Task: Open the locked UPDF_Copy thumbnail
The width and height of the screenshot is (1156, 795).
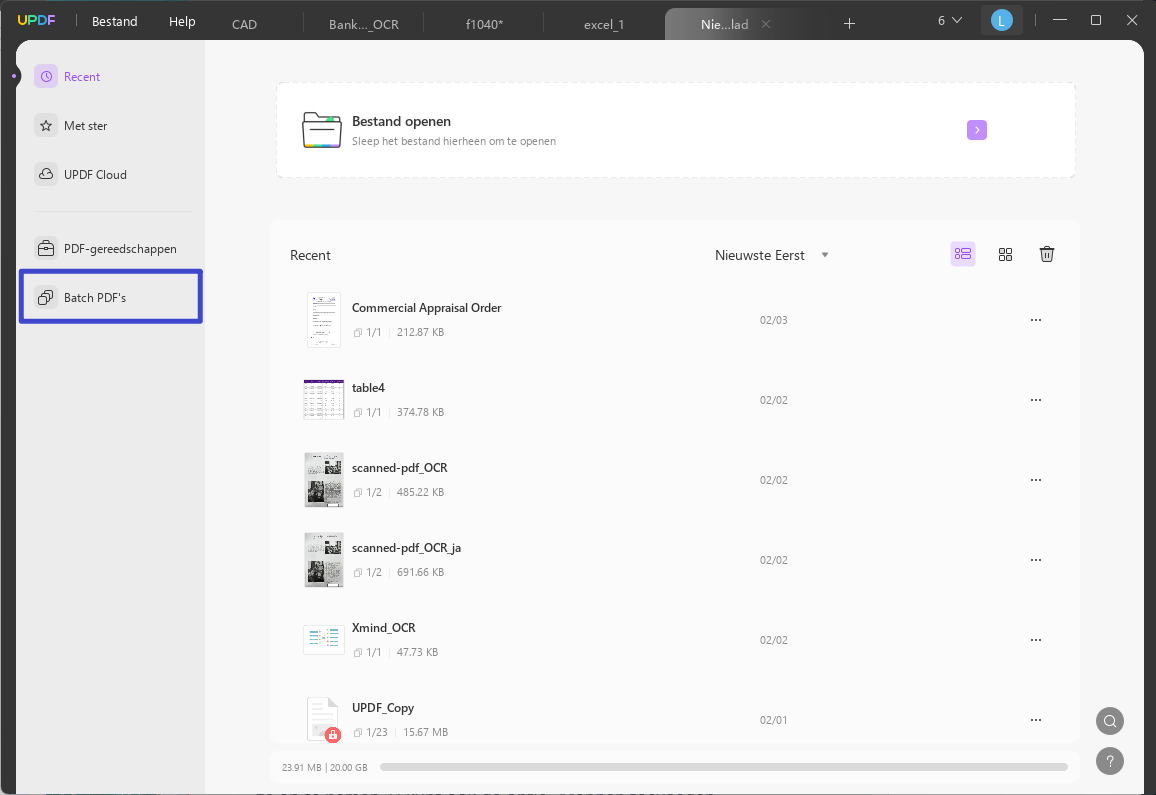Action: [324, 720]
